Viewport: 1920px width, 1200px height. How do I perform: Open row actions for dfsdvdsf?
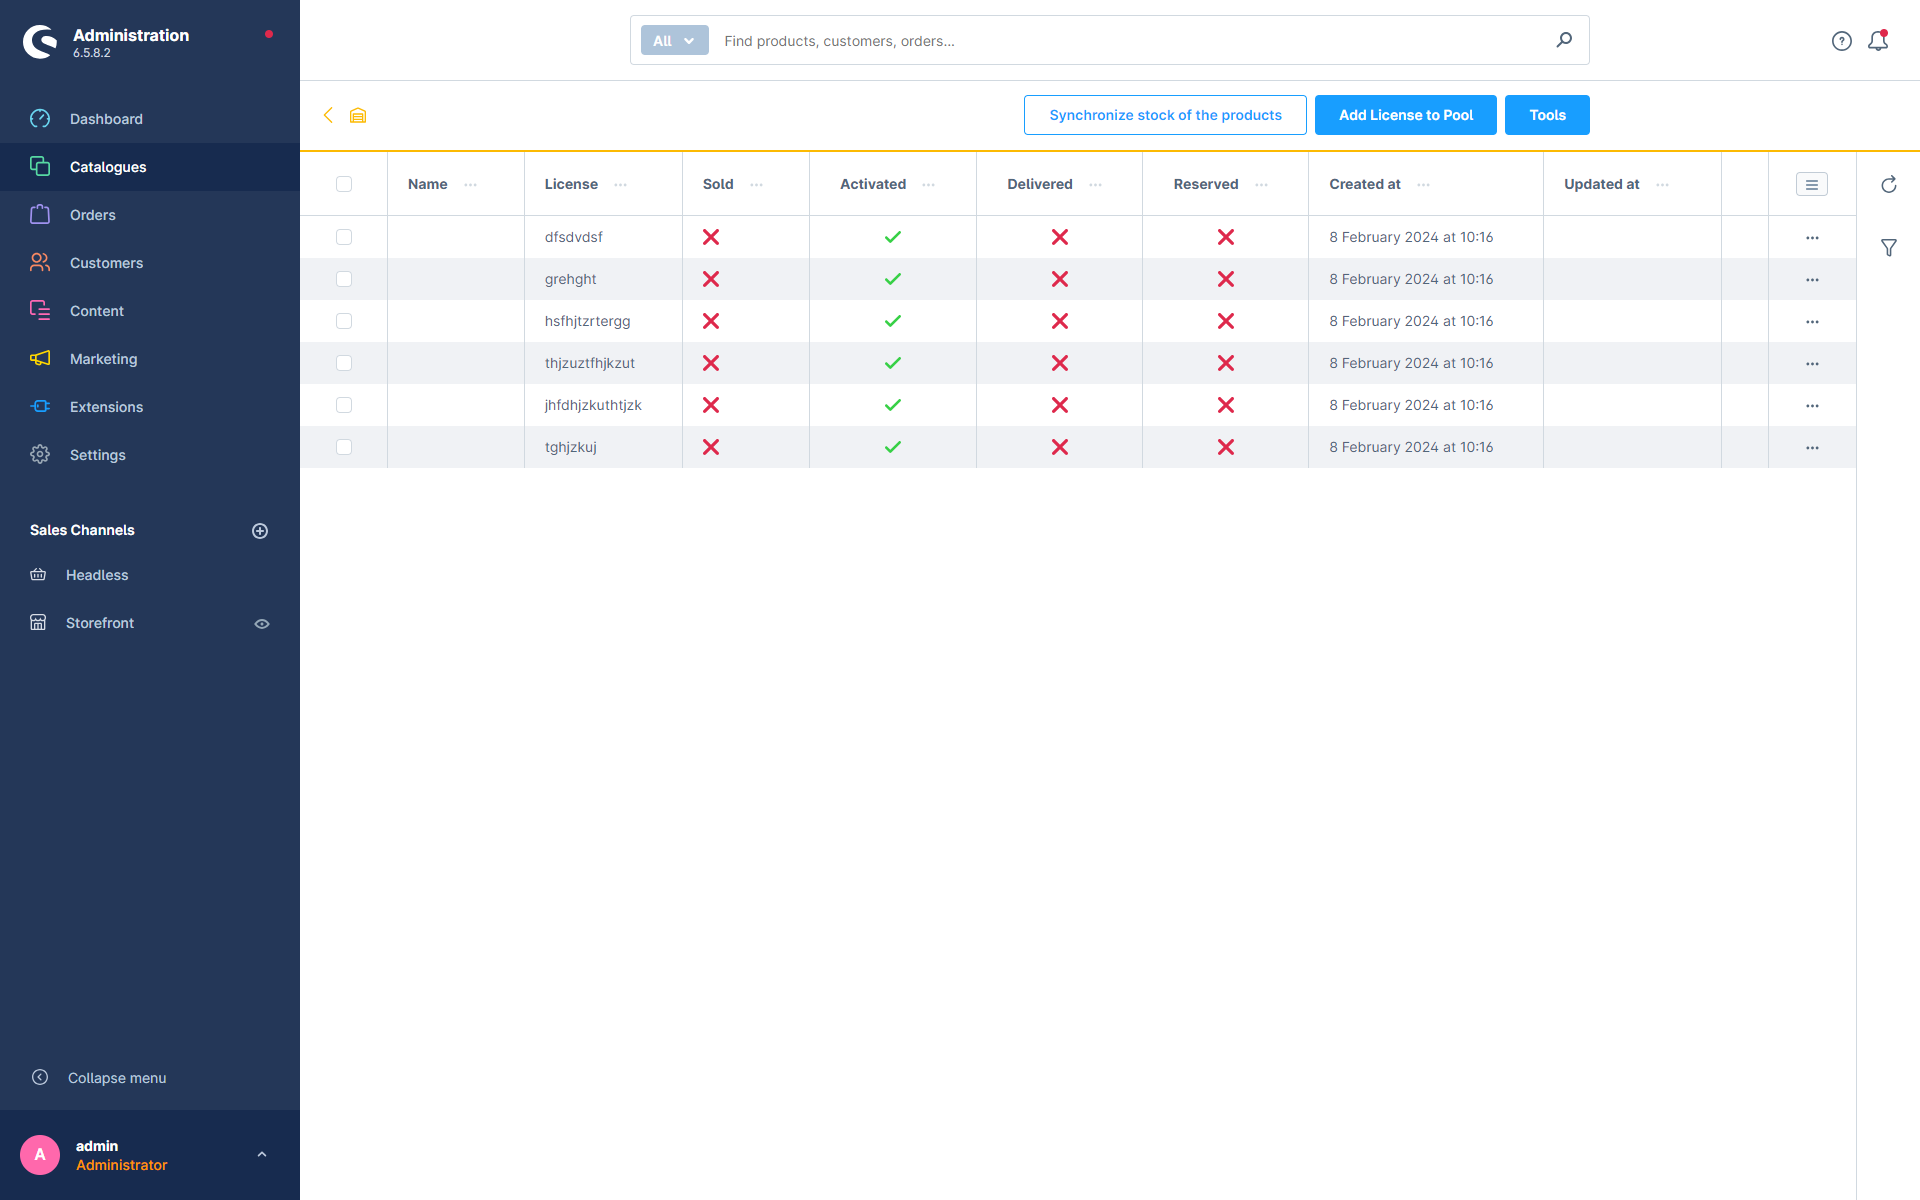(x=1812, y=238)
